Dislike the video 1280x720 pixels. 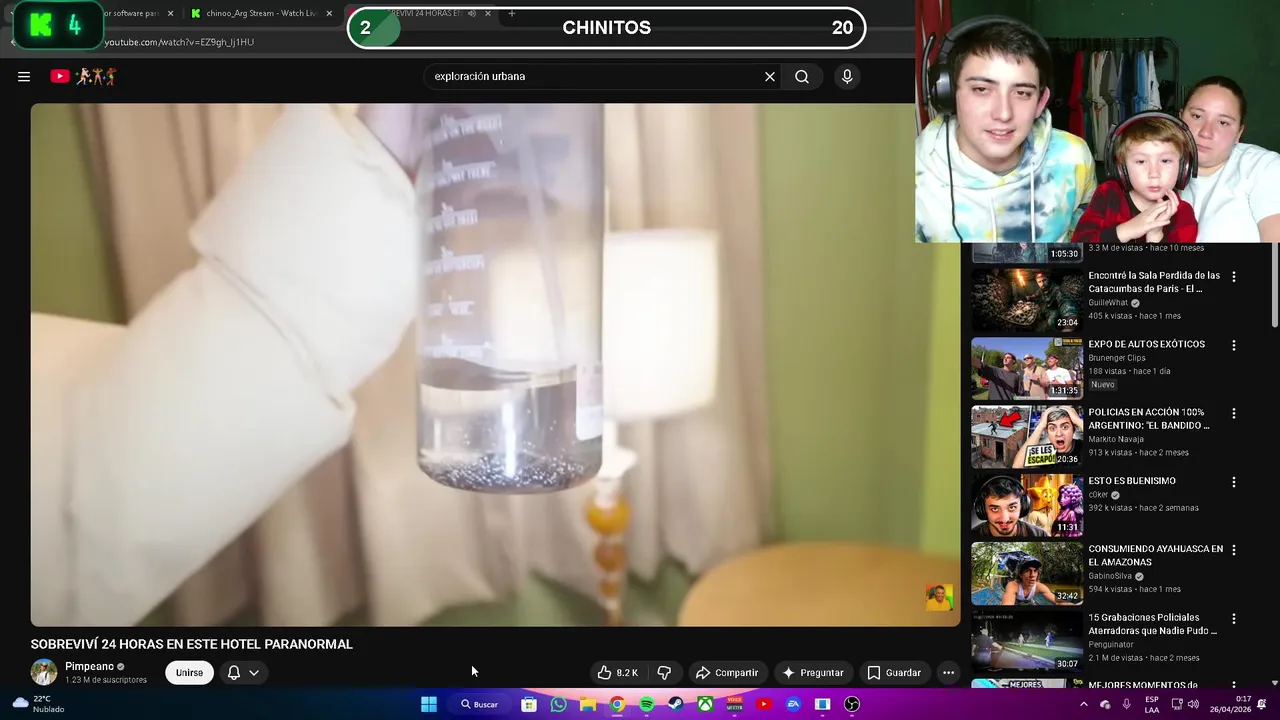point(664,673)
